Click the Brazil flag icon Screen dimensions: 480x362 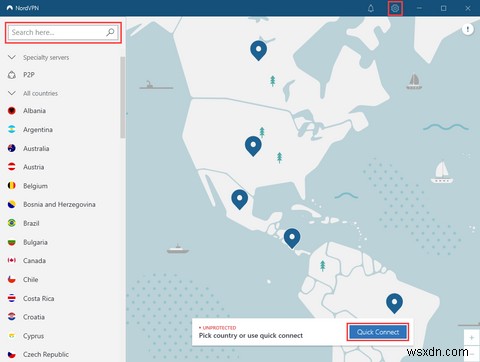(12, 223)
